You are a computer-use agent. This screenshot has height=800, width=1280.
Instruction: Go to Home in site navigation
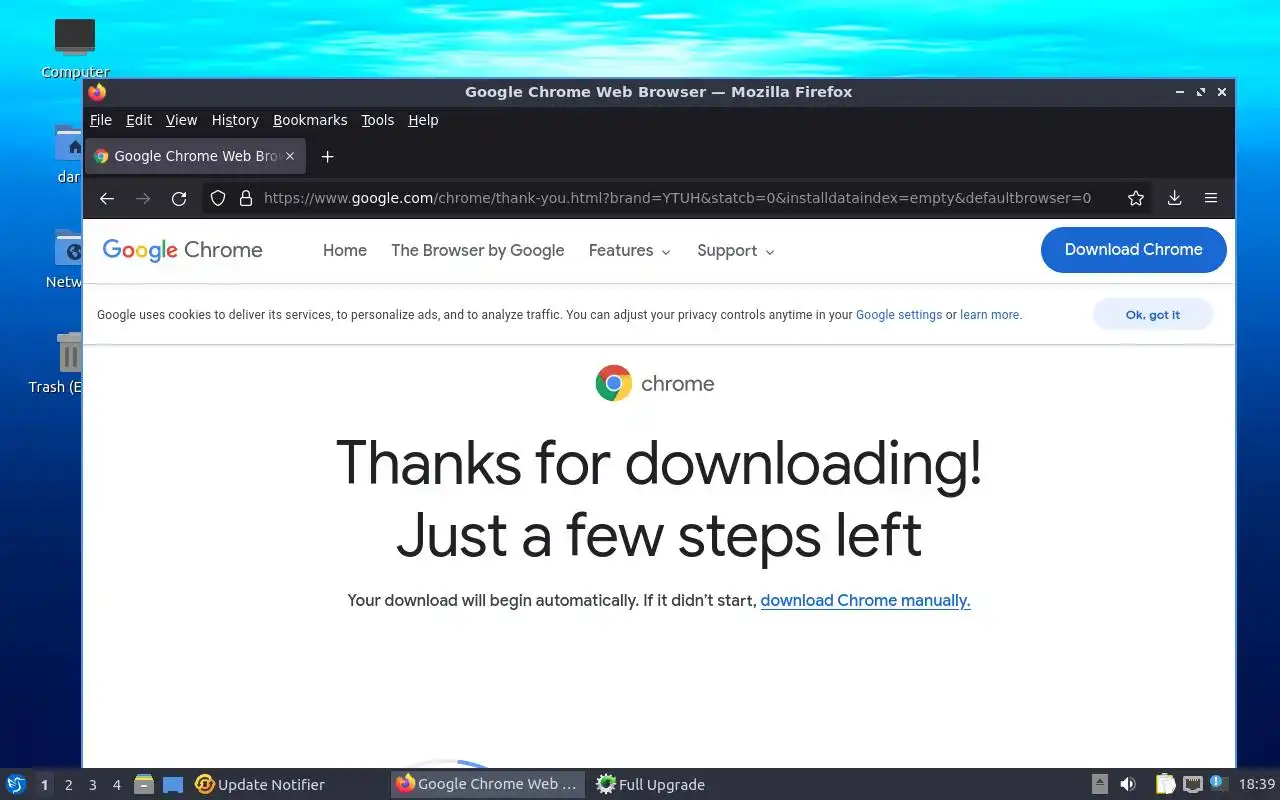point(345,251)
